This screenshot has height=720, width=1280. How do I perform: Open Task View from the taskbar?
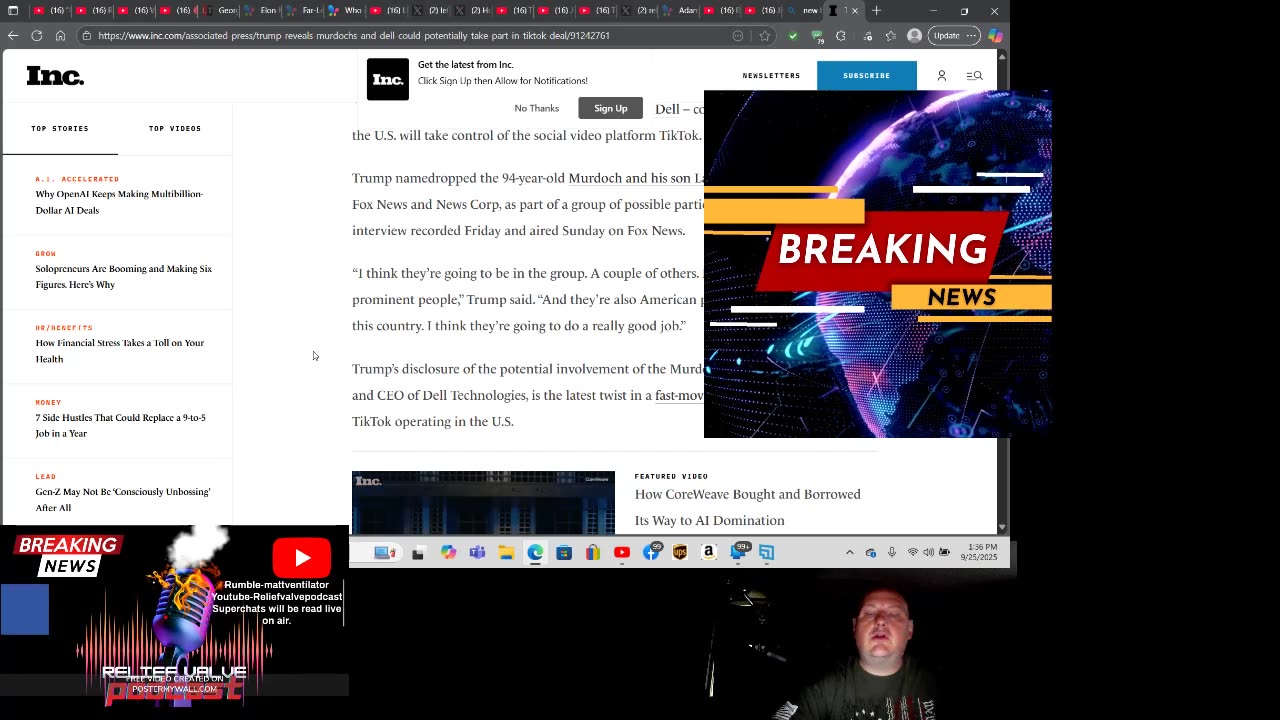tap(418, 552)
